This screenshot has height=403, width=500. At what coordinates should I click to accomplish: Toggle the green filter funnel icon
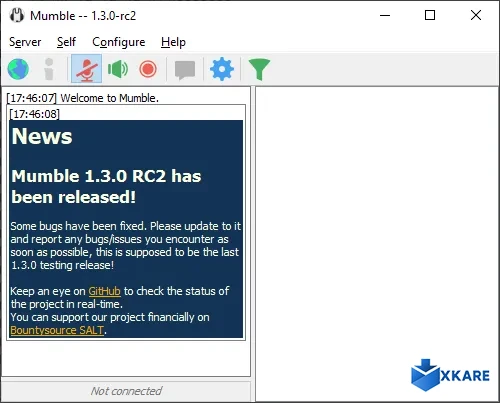pyautogui.click(x=259, y=69)
